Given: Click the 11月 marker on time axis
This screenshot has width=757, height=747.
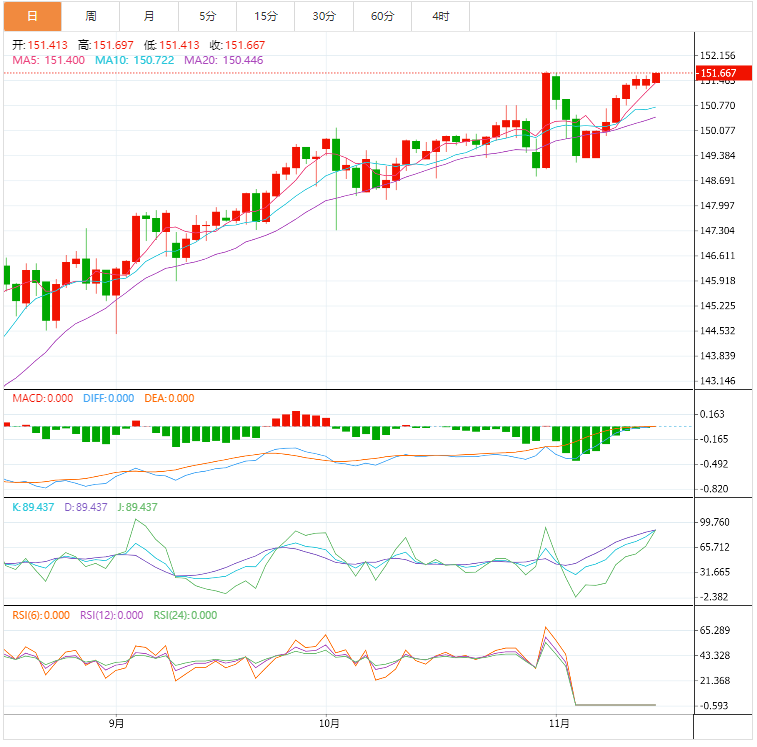Looking at the screenshot, I should 559,722.
